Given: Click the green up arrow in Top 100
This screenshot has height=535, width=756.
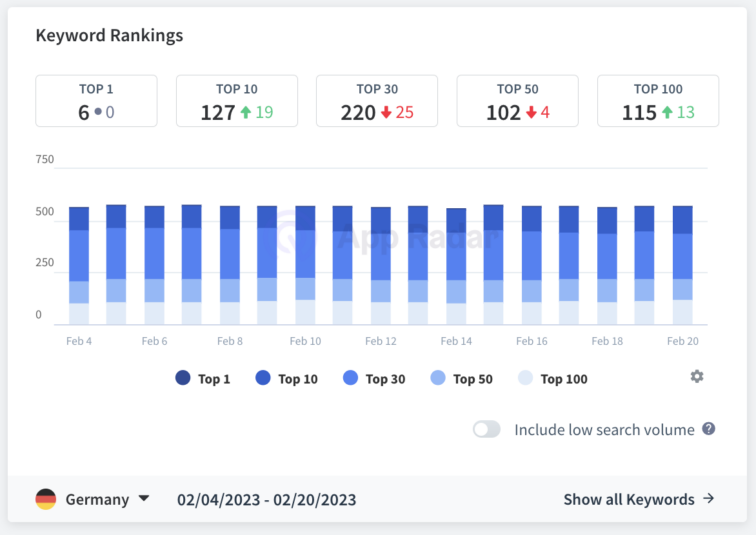Looking at the screenshot, I should pyautogui.click(x=666, y=113).
